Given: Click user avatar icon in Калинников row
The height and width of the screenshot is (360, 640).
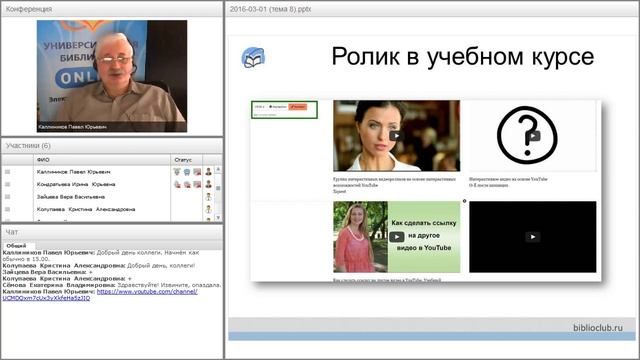Looking at the screenshot, I should (x=209, y=172).
